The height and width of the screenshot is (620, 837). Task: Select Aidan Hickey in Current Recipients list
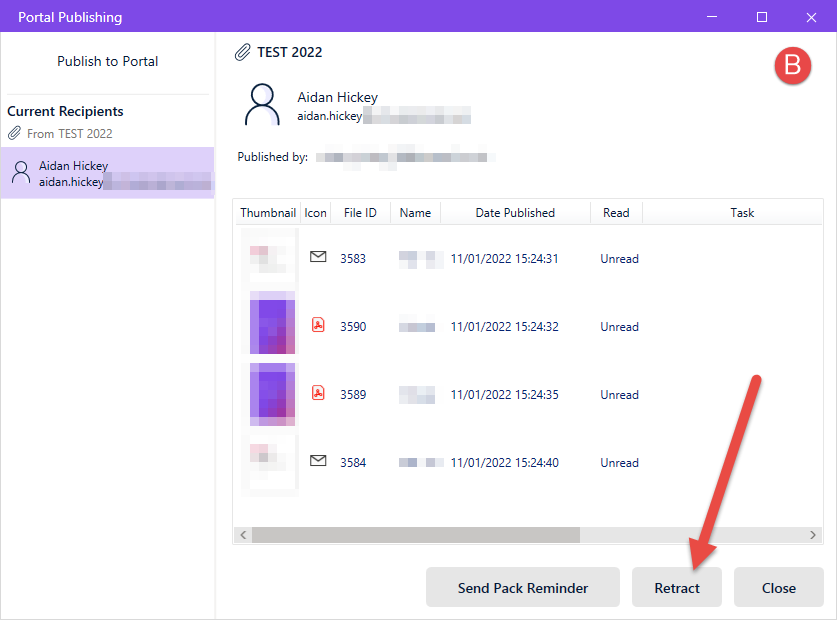[x=107, y=173]
